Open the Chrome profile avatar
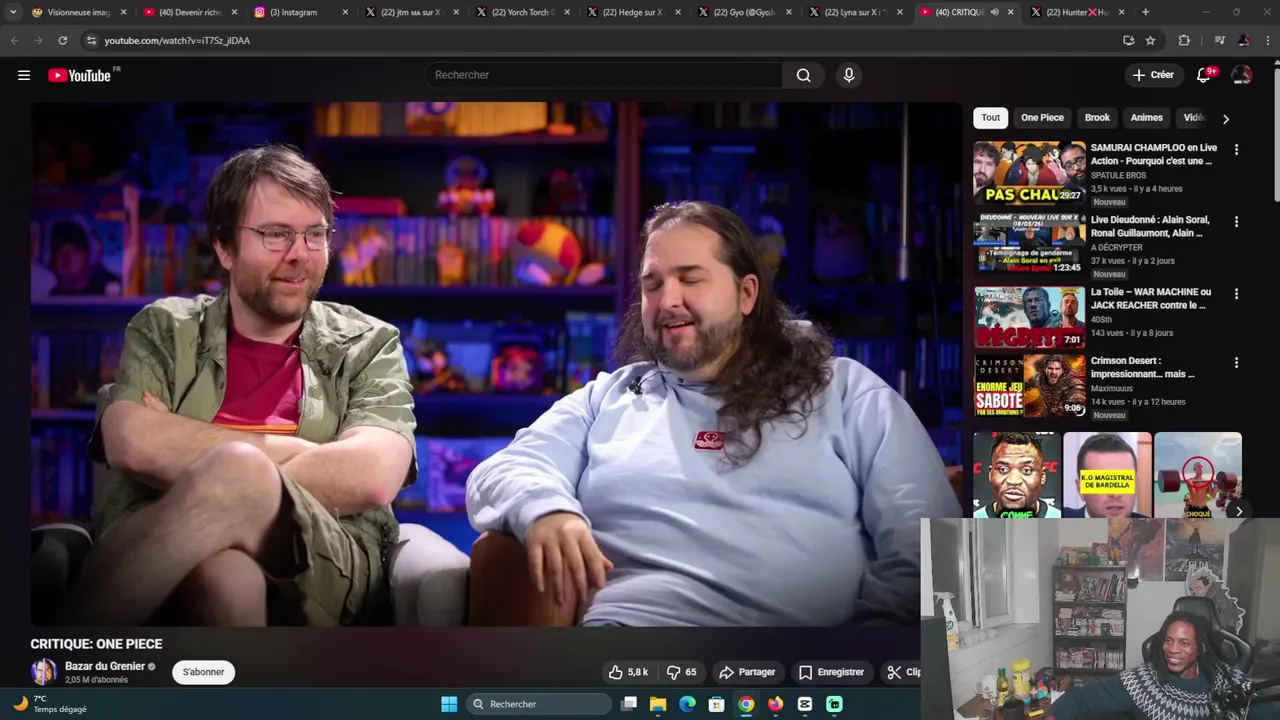The height and width of the screenshot is (720, 1280). pos(1244,40)
